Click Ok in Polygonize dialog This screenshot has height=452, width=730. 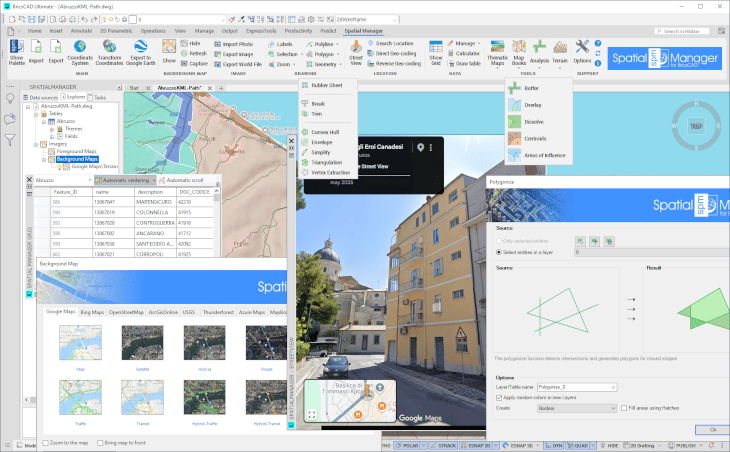(x=712, y=430)
